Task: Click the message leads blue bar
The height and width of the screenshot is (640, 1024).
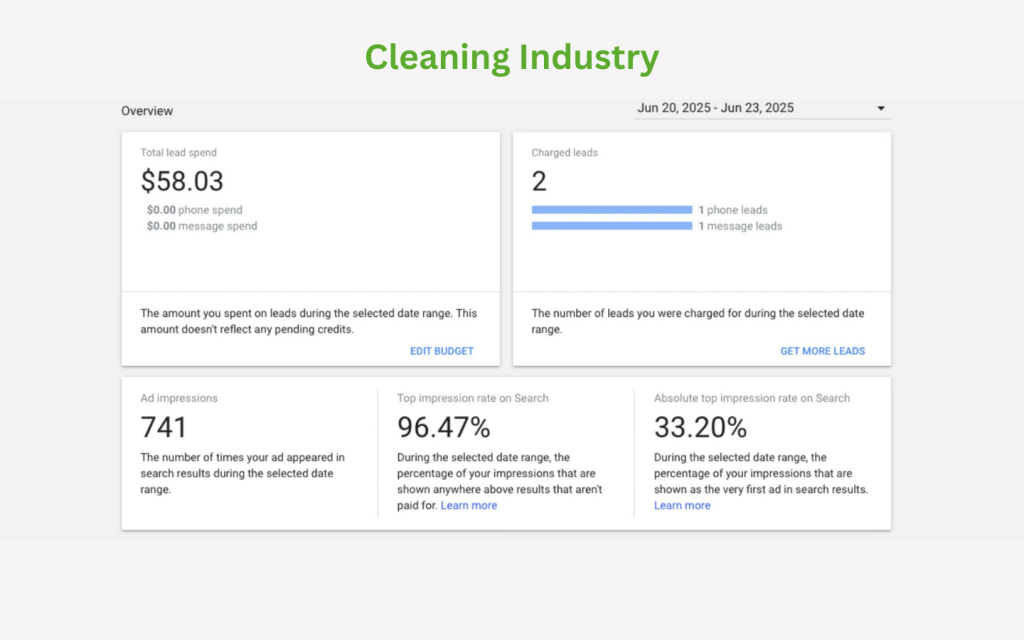Action: (x=611, y=226)
